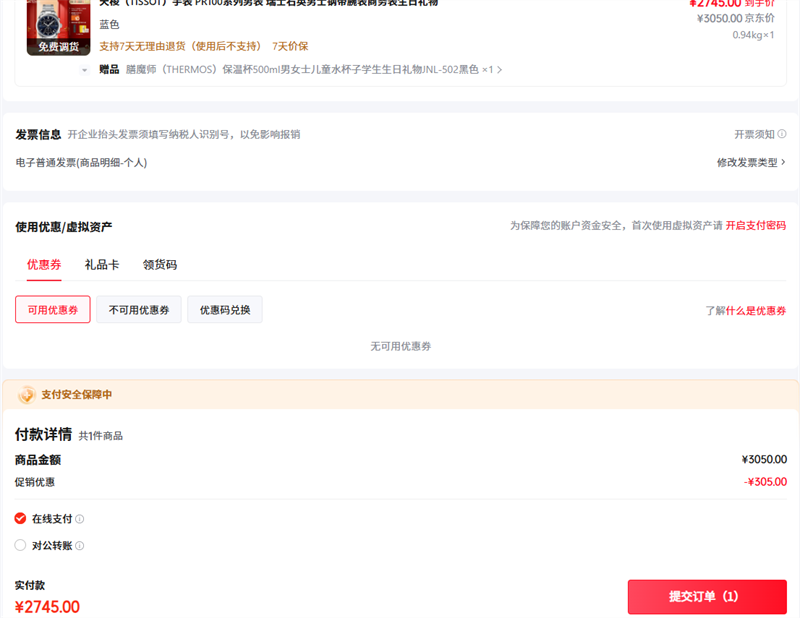Open 开启支付密码 link
800x618 pixels.
click(755, 226)
